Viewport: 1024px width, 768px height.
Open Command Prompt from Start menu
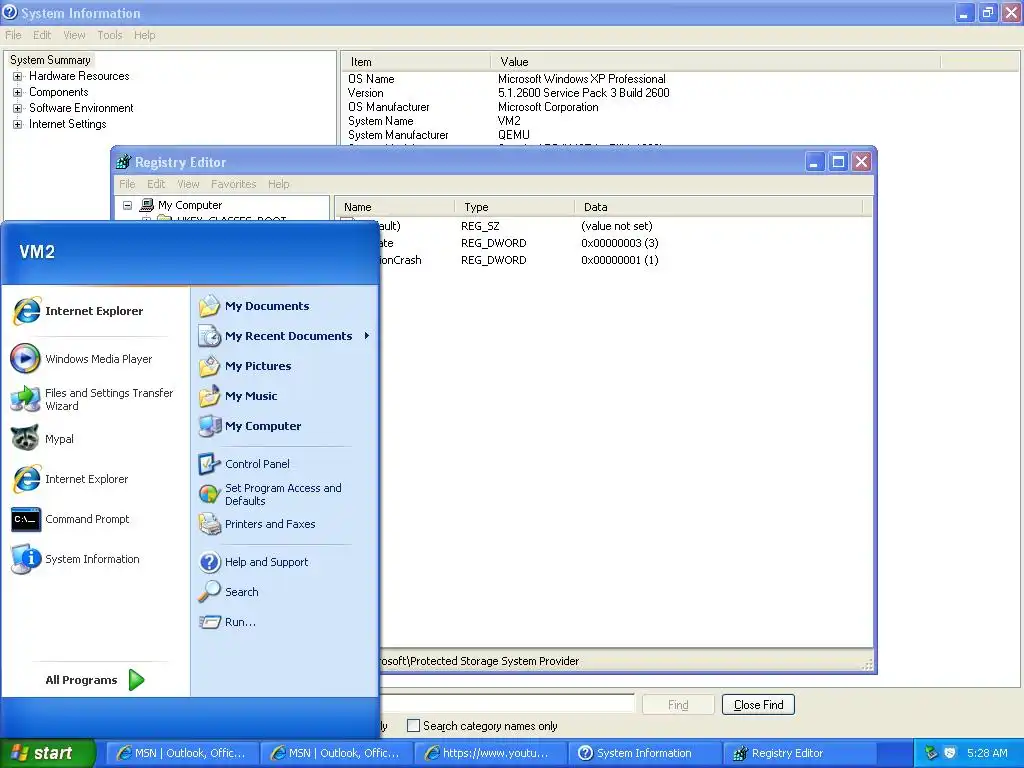point(71,519)
